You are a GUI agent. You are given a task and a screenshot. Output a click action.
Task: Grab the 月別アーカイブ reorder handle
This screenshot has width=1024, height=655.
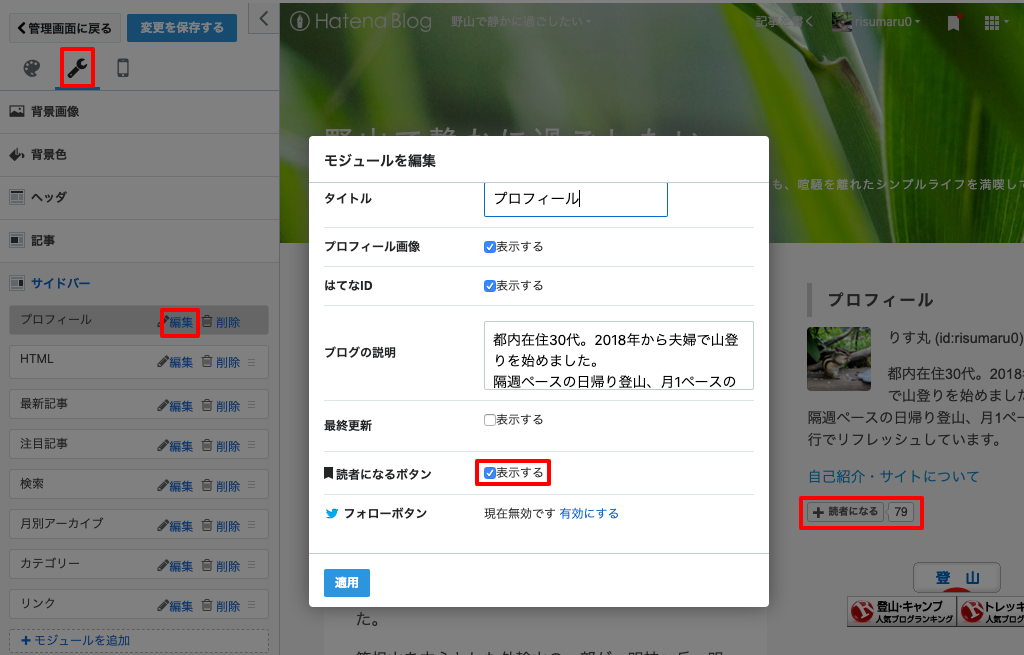coord(252,525)
